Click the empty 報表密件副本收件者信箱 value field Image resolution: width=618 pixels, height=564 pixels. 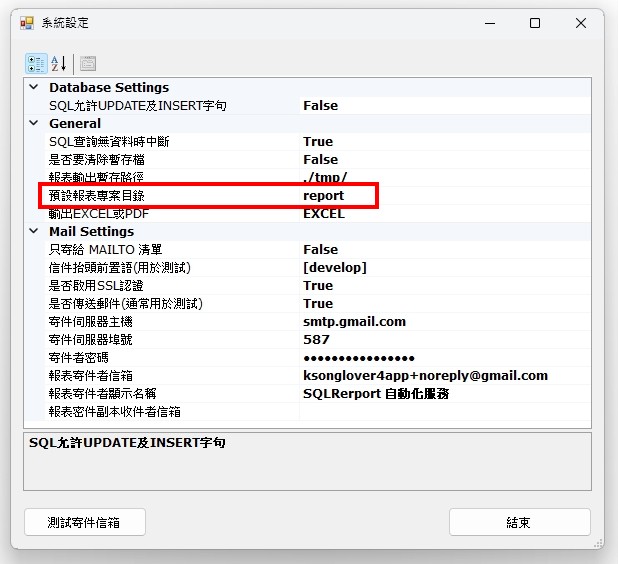[x=440, y=412]
